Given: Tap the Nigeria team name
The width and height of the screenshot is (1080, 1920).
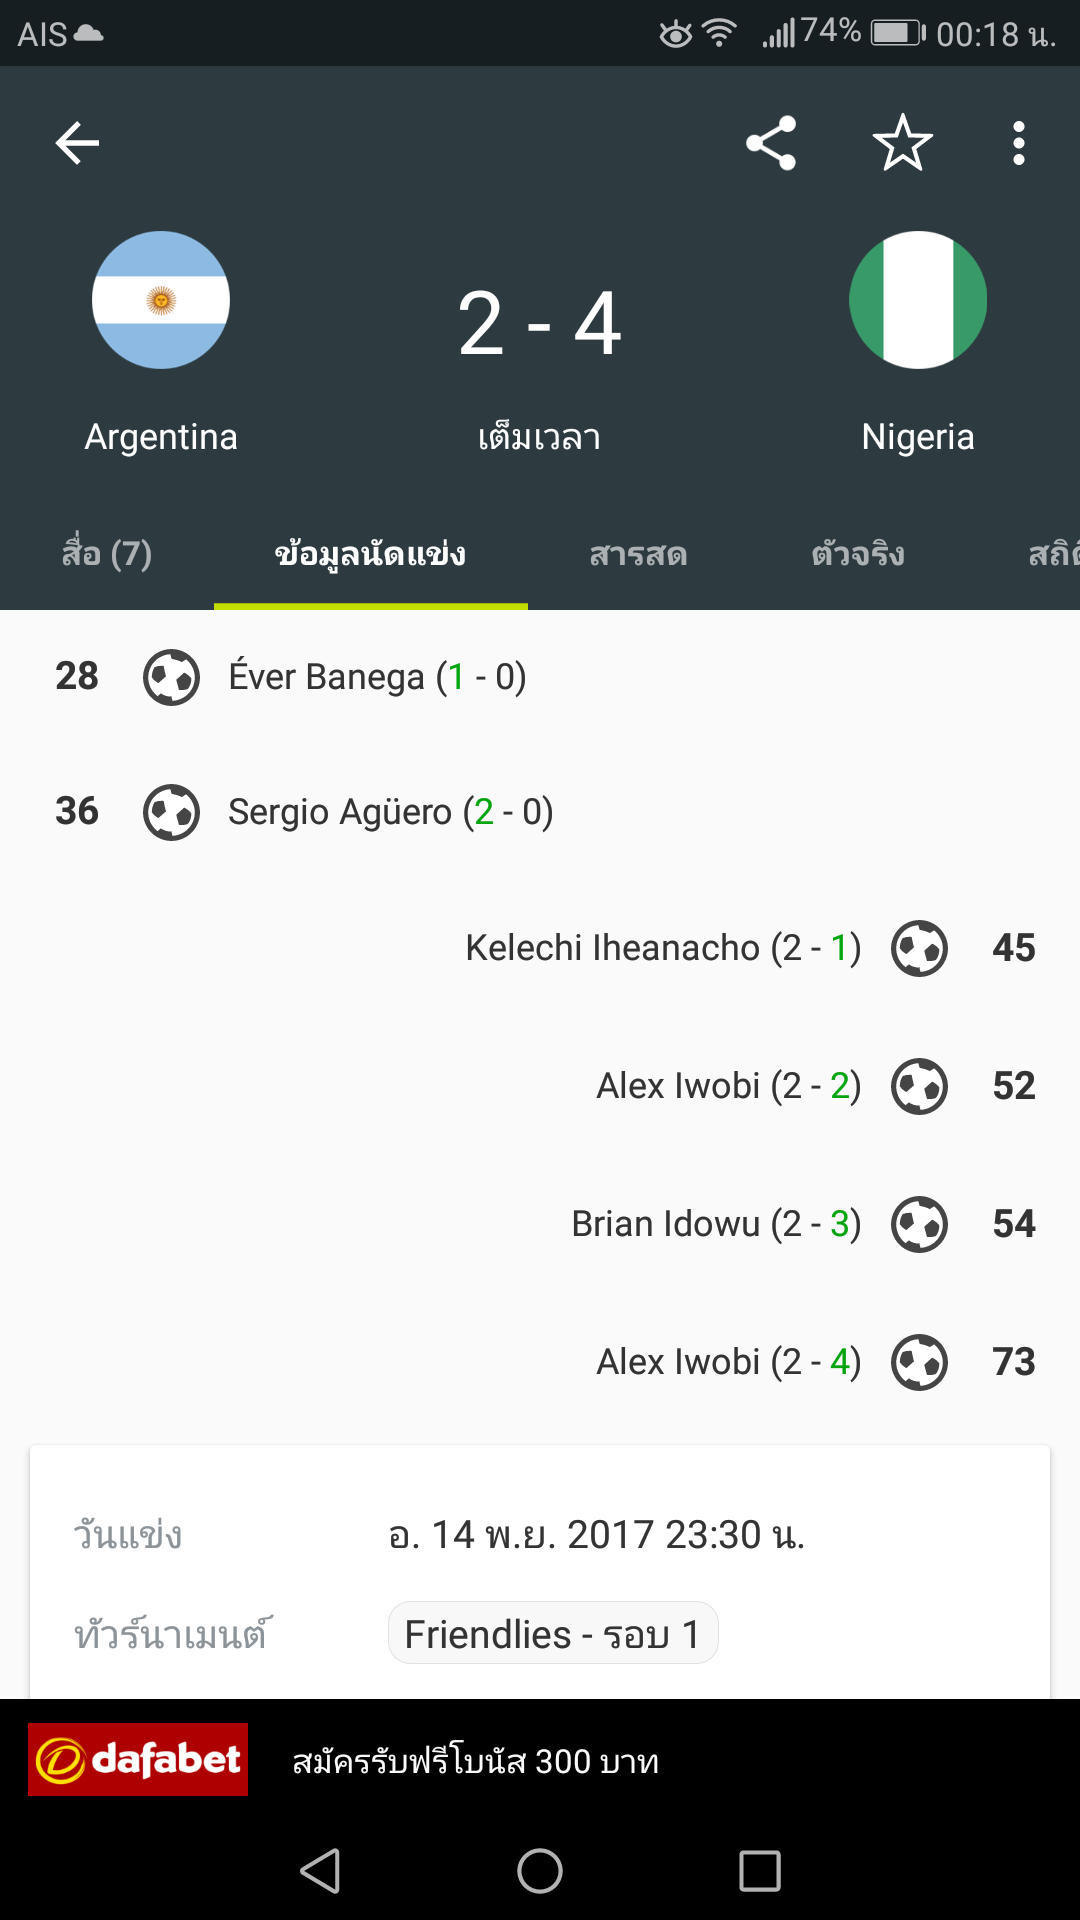Looking at the screenshot, I should (918, 437).
